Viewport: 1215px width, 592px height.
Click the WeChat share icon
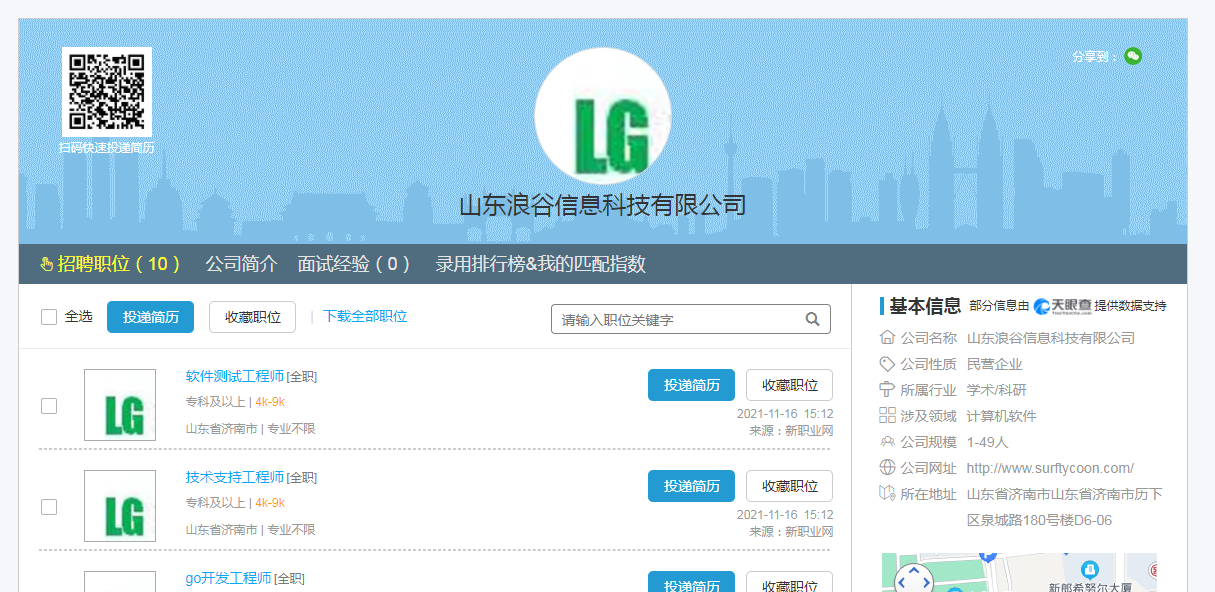tap(1132, 56)
